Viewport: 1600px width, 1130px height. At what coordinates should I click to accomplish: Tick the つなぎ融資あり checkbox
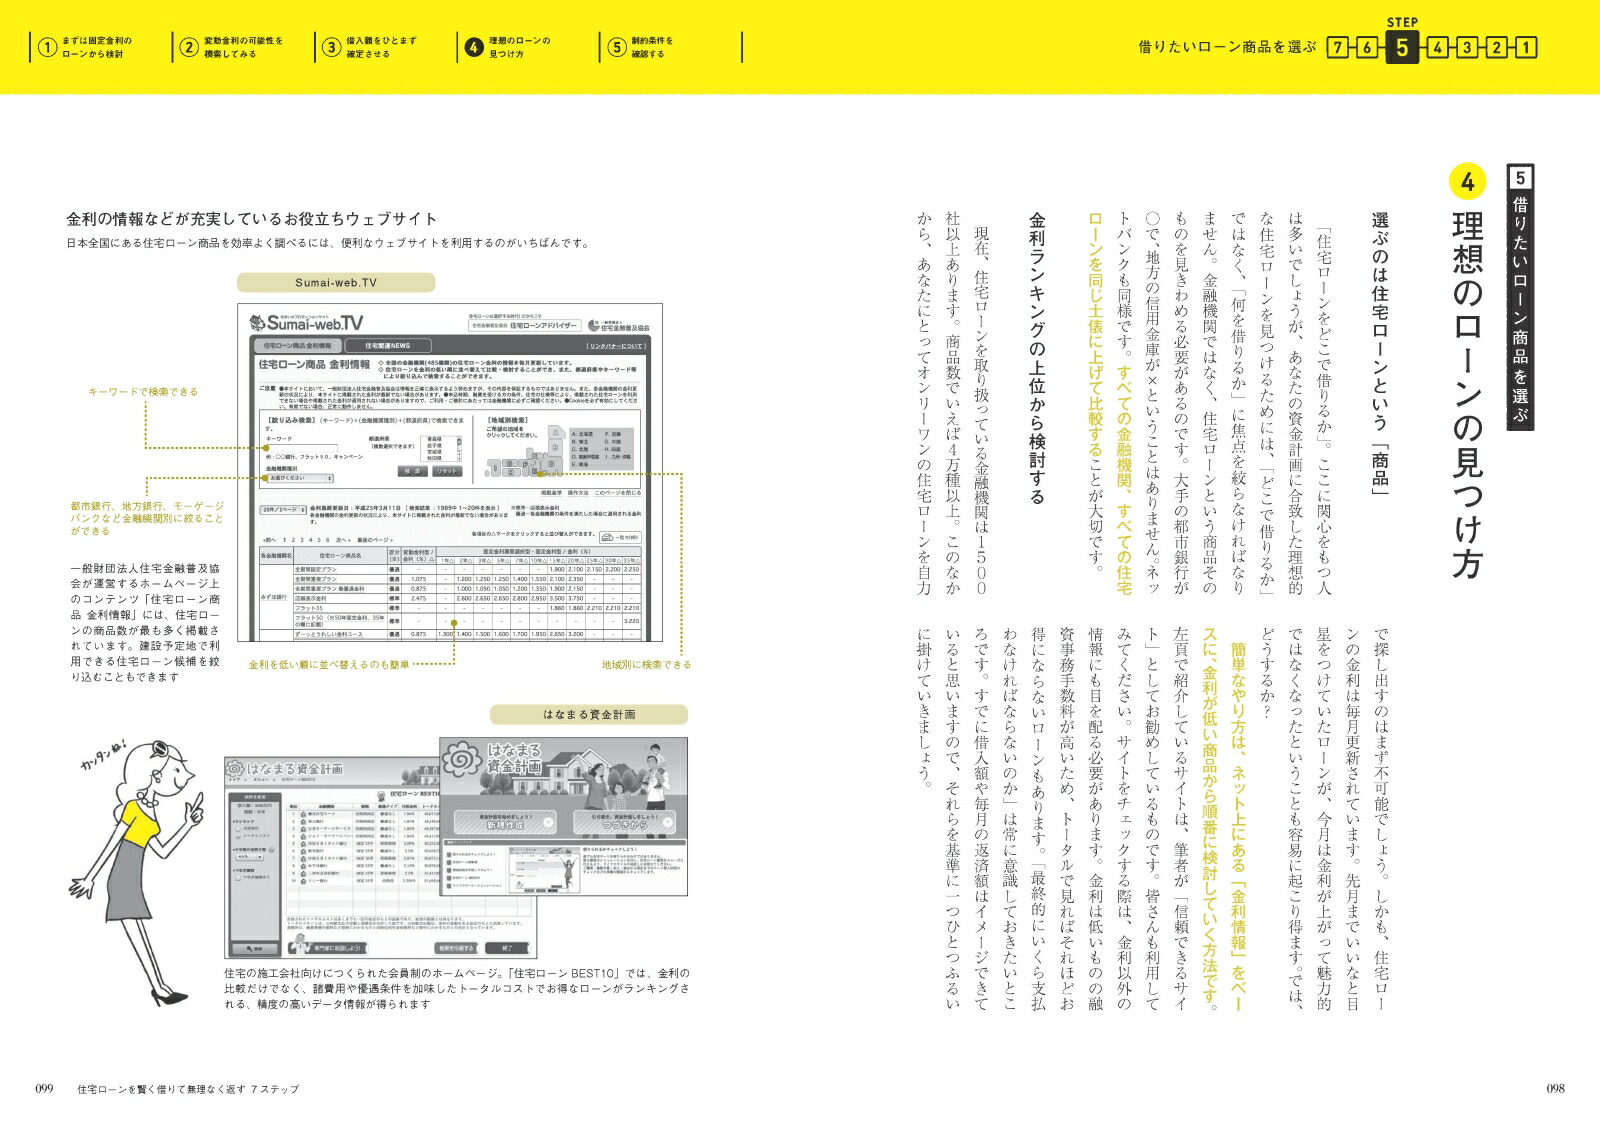(238, 877)
